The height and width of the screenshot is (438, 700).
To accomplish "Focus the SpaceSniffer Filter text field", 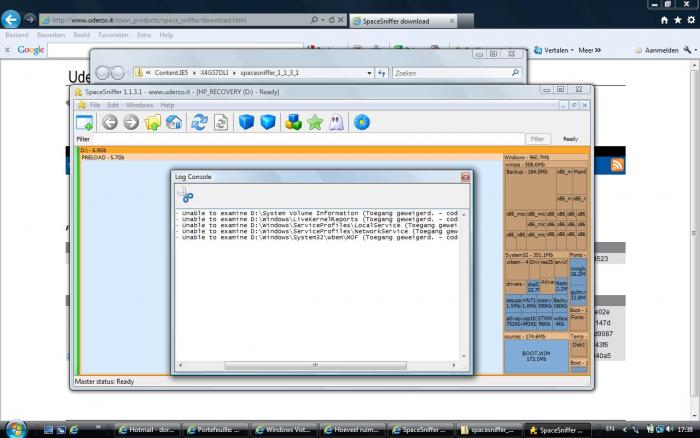I will [x=307, y=139].
